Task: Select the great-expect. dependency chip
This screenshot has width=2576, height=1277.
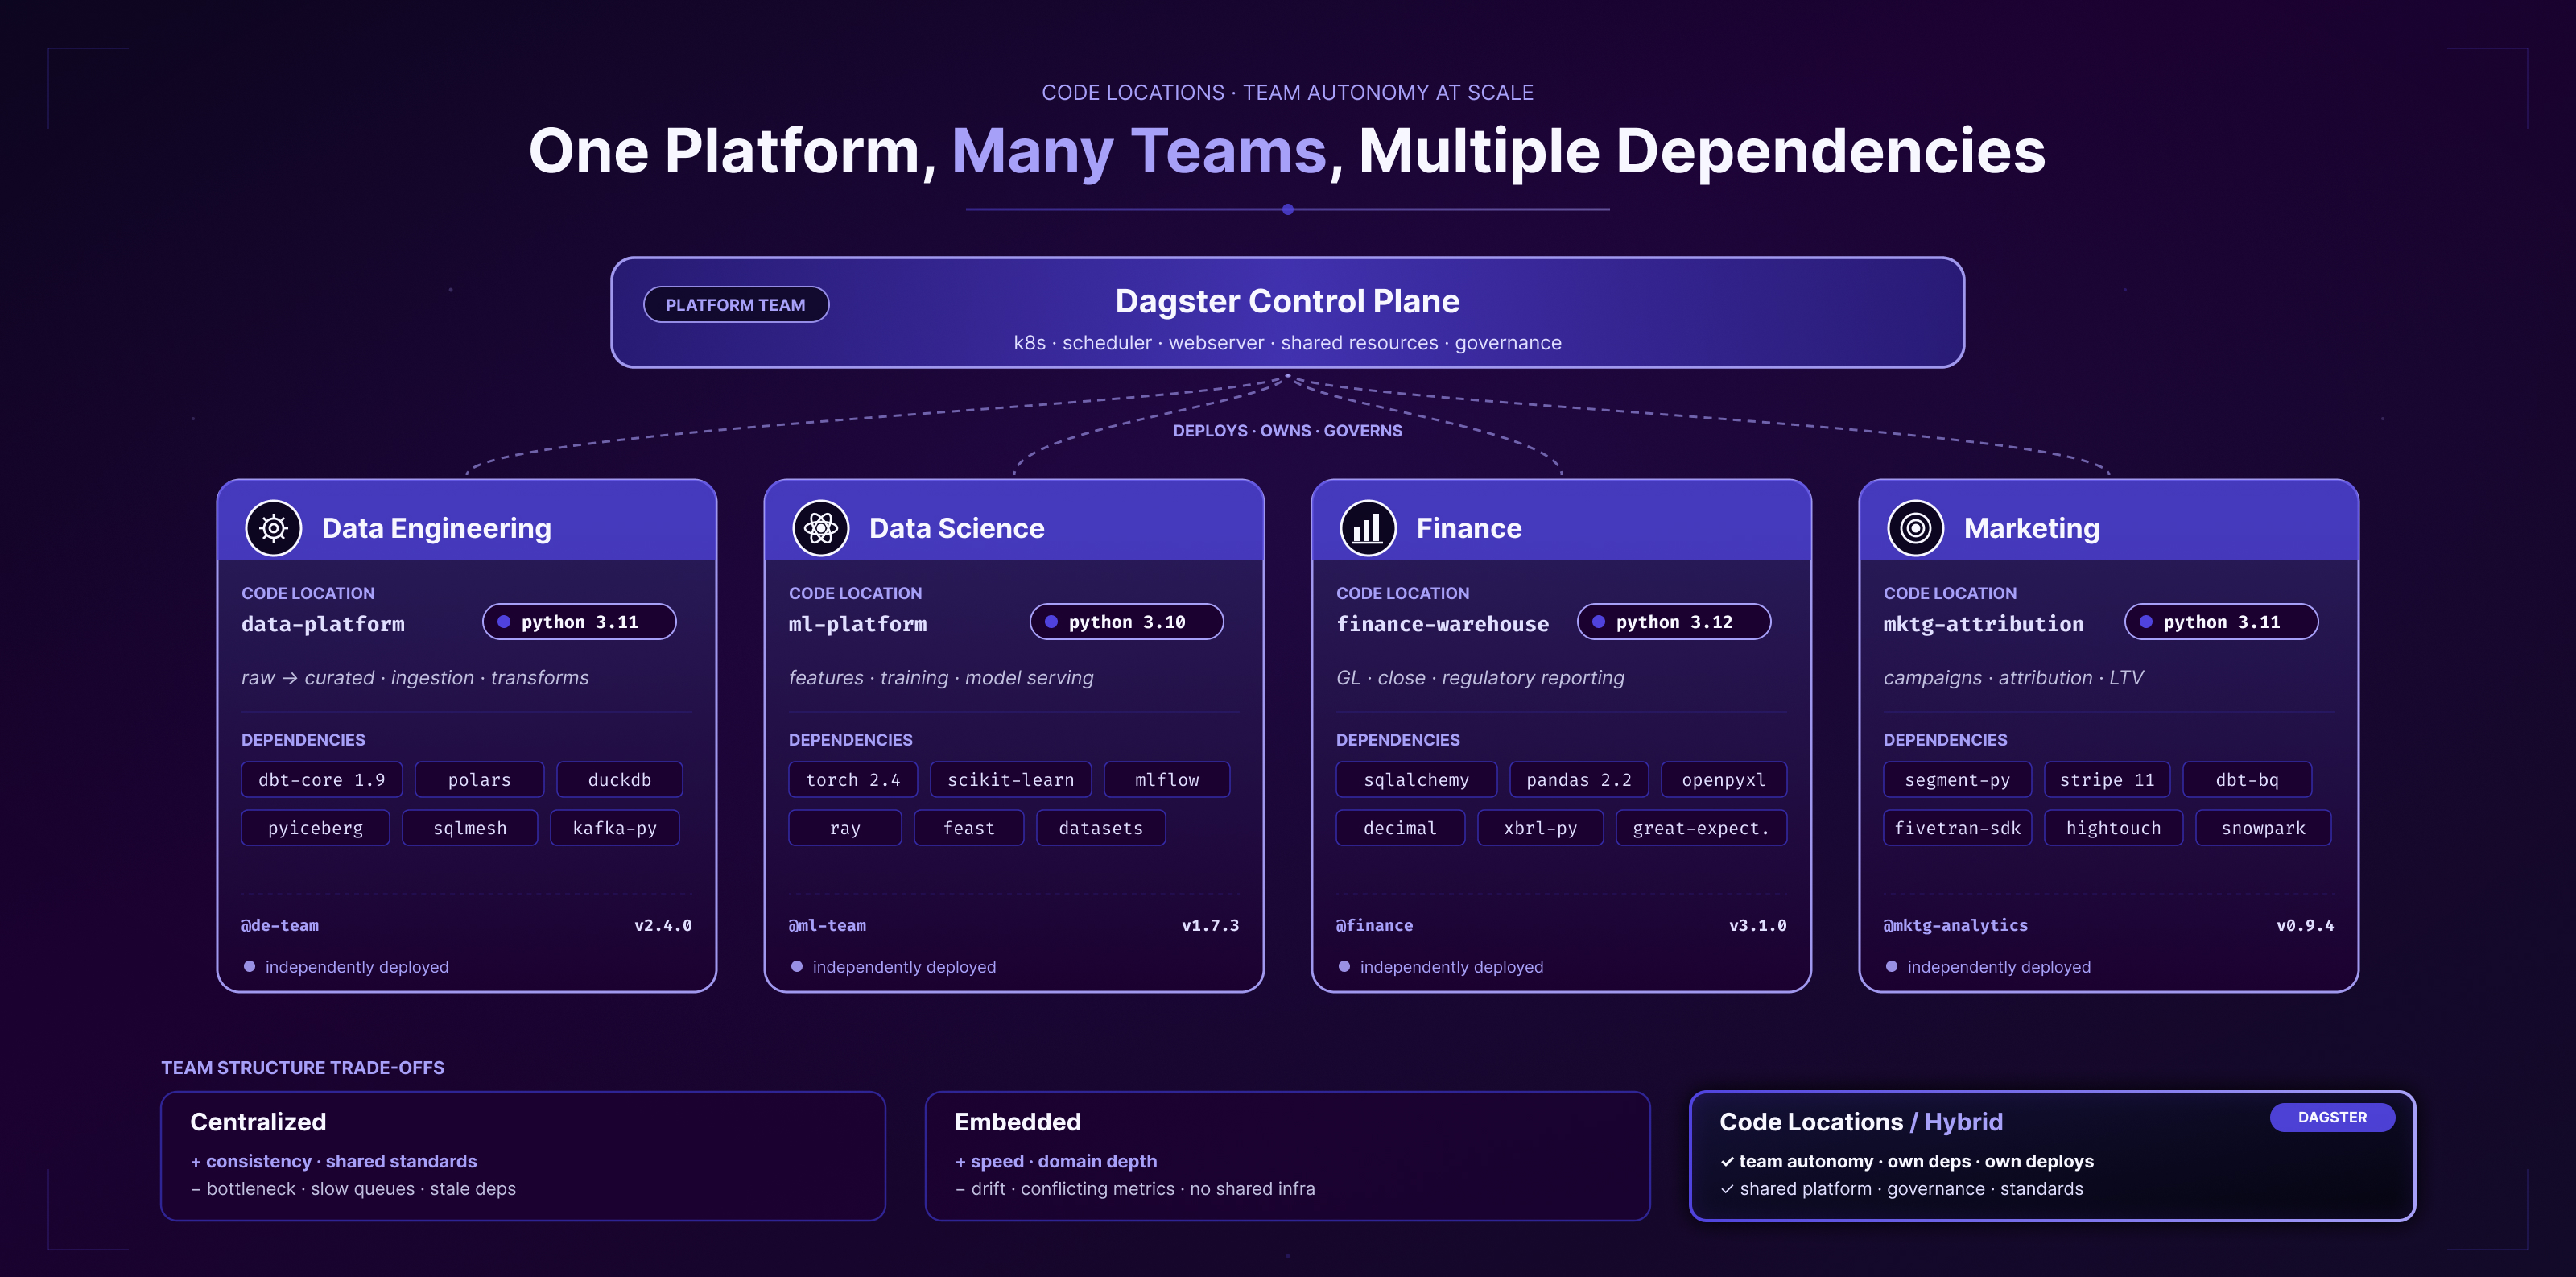Action: click(x=1701, y=828)
